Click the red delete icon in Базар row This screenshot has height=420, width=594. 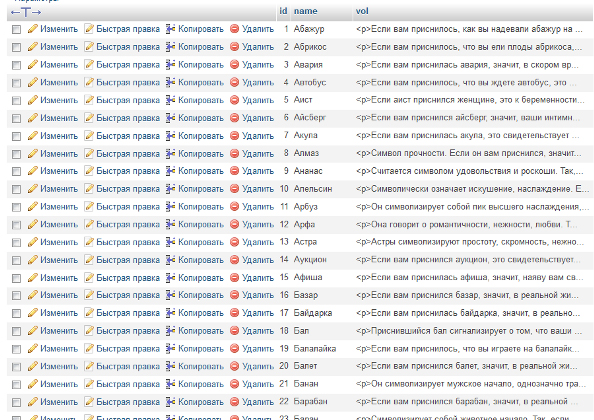tap(234, 295)
